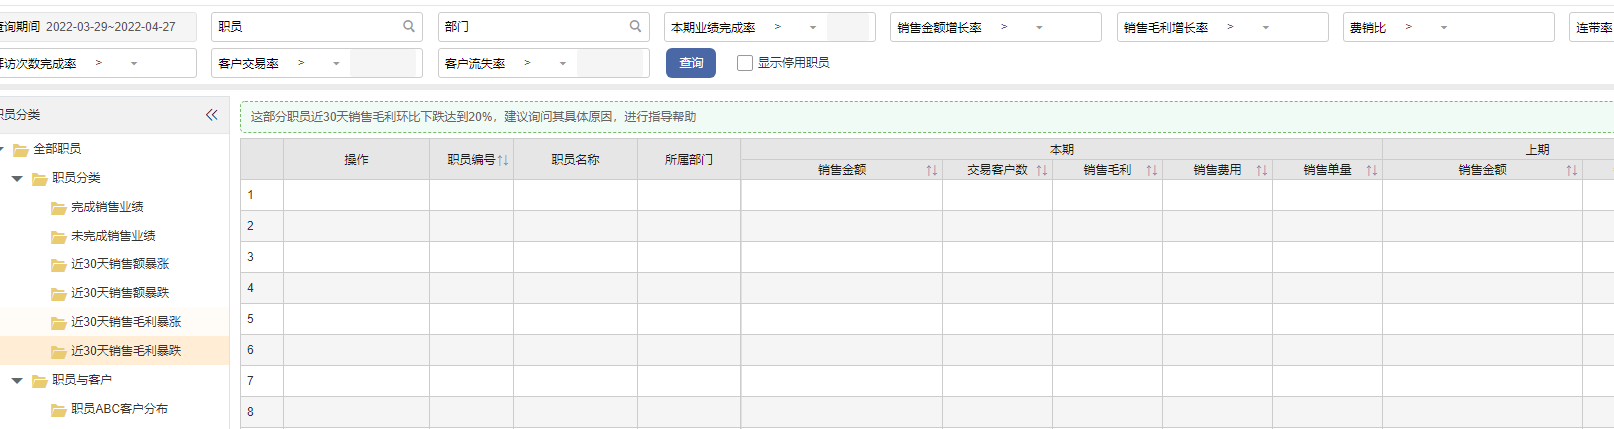Select 完成销售业绩 category
This screenshot has height=429, width=1614.
tap(107, 207)
